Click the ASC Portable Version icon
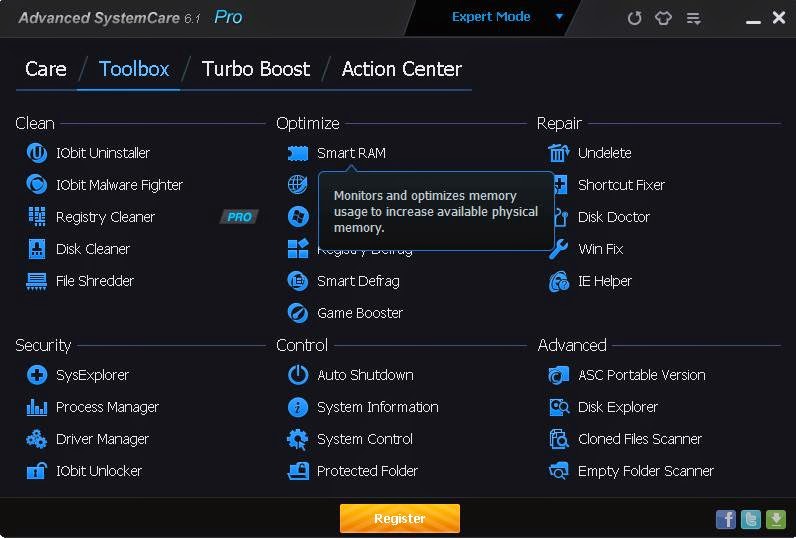This screenshot has height=539, width=796. (x=558, y=375)
